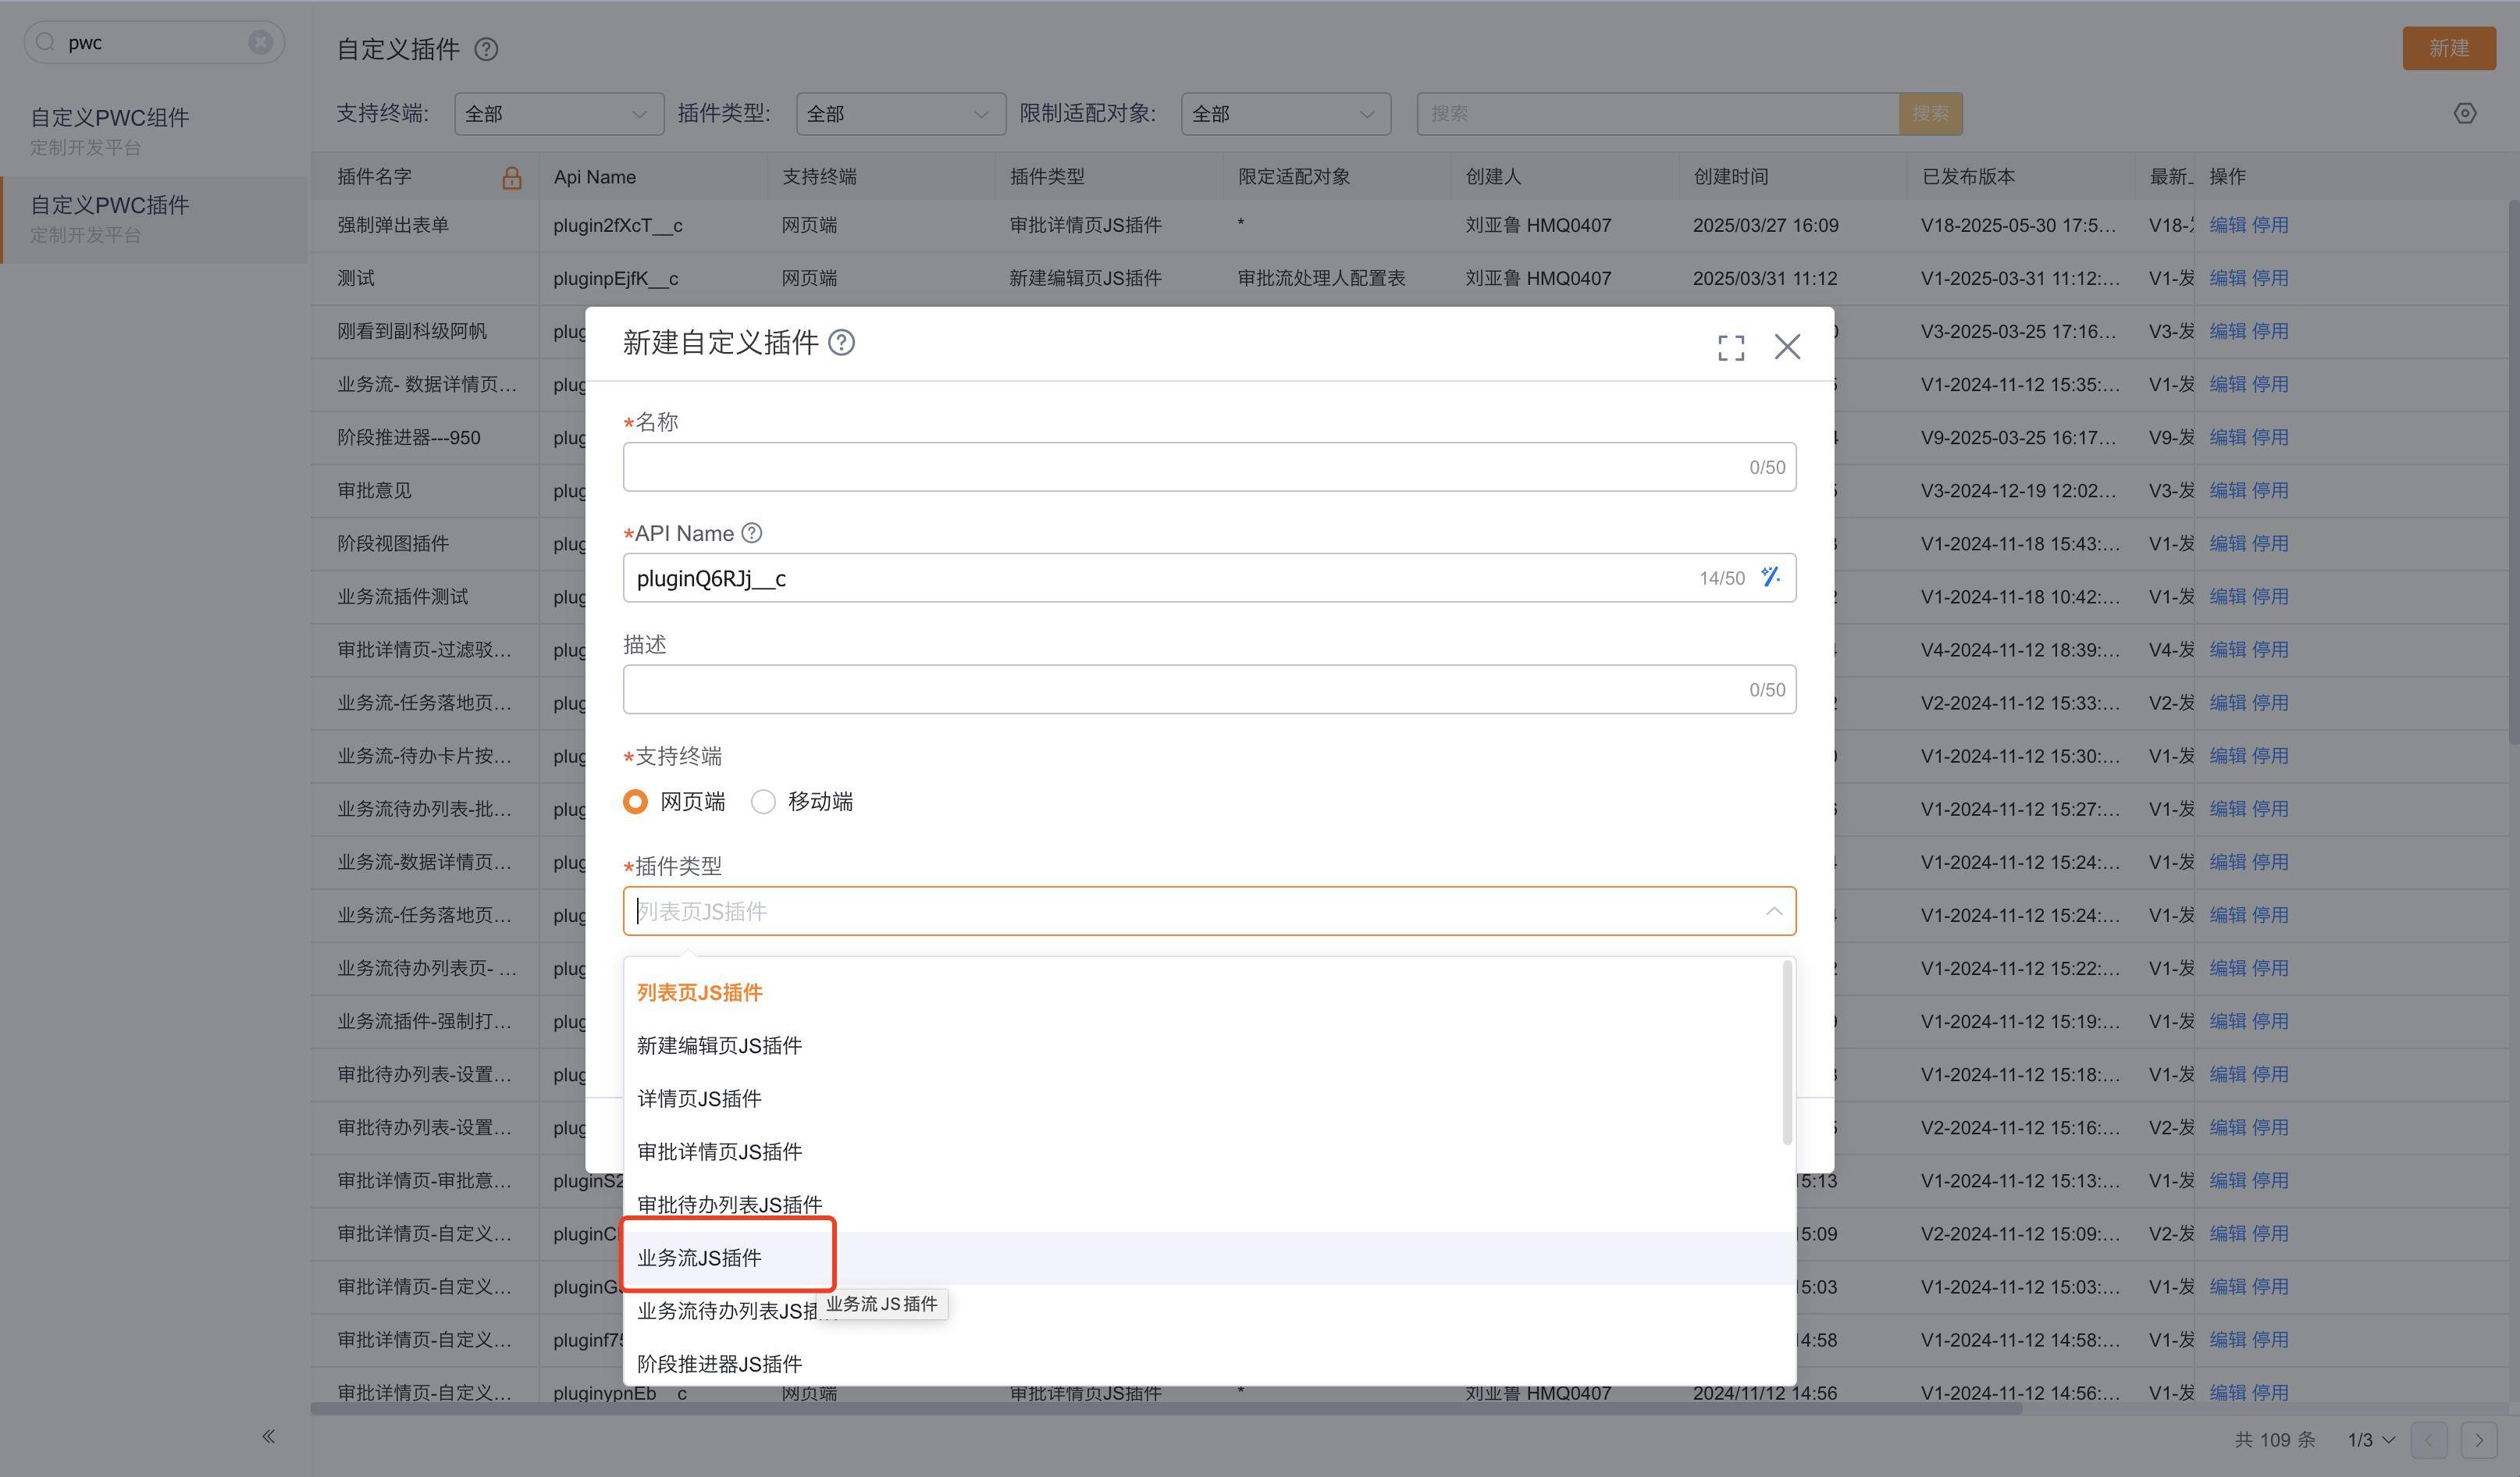Open the 支持终端 filter dropdown
2520x1477 pixels.
558,114
